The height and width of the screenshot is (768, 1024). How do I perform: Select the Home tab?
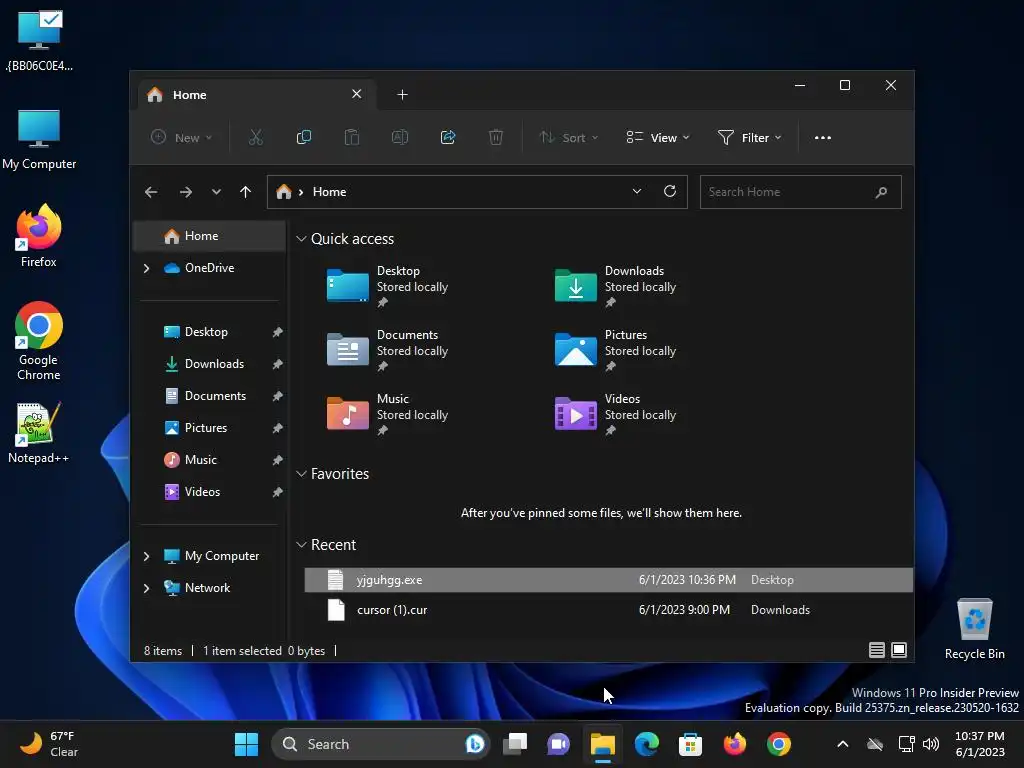tap(256, 95)
